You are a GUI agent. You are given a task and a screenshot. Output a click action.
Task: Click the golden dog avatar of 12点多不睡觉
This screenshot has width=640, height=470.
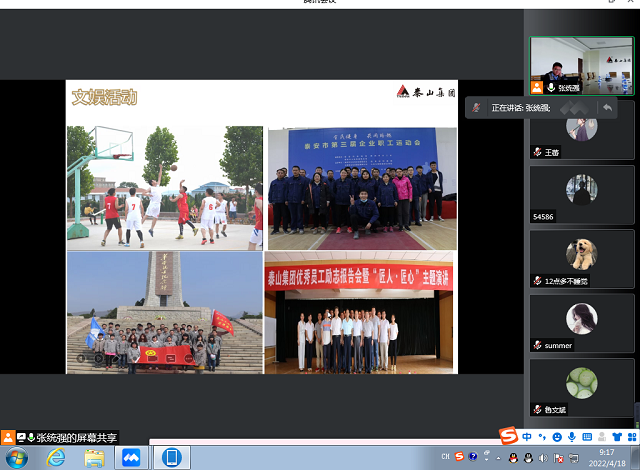[581, 254]
